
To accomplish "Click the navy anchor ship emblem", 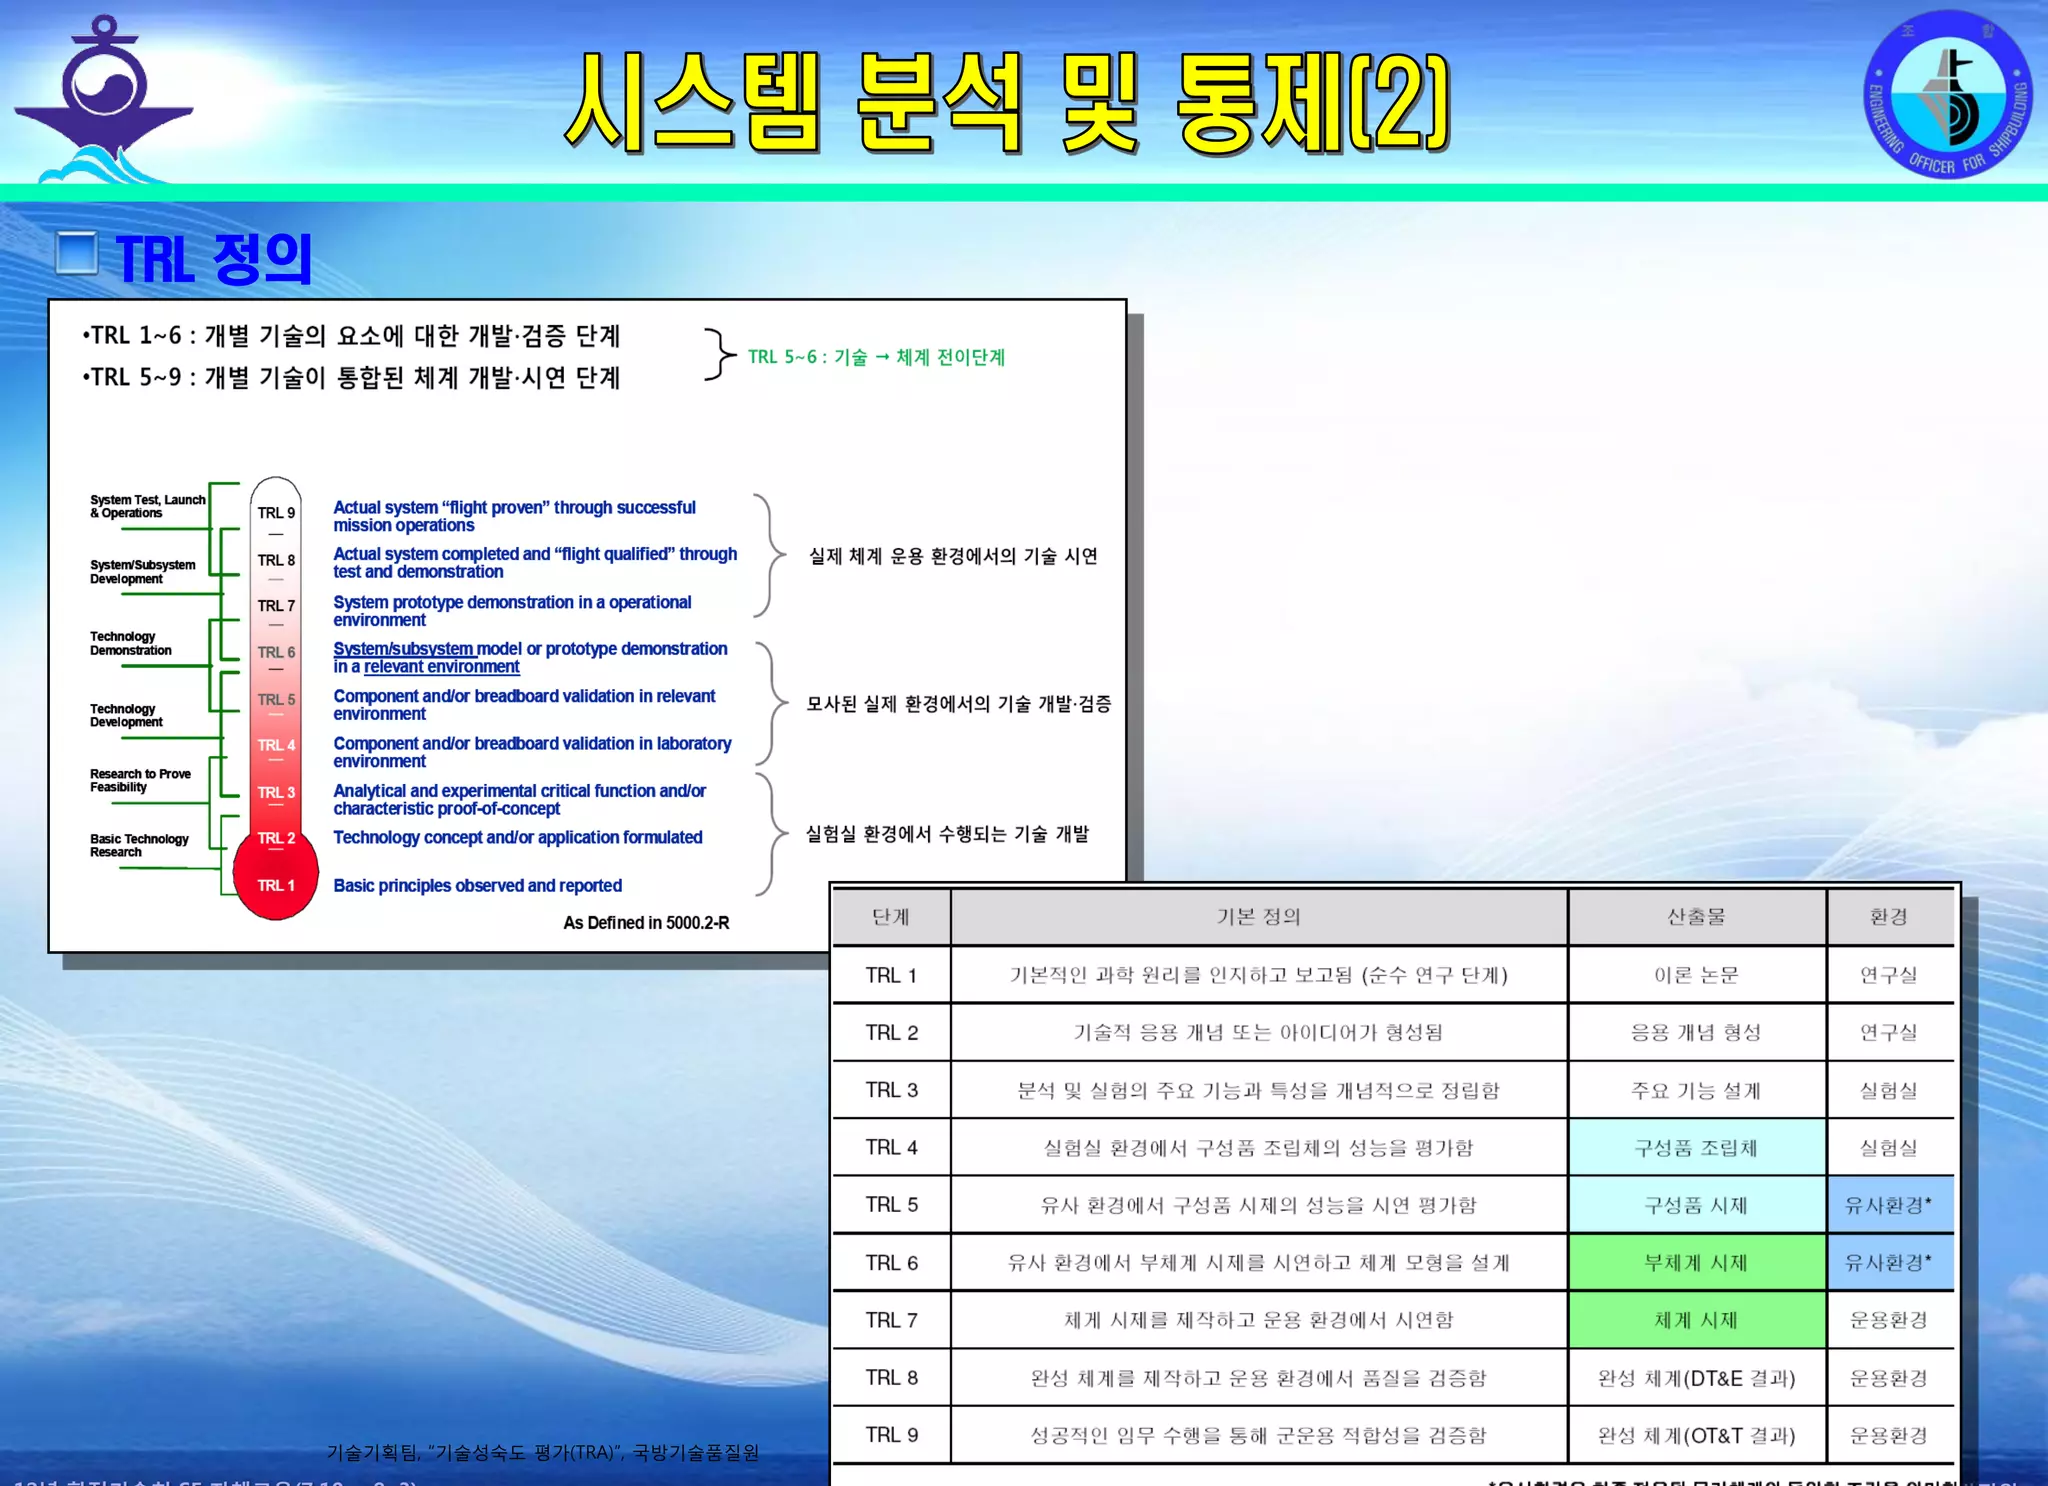I will pos(103,98).
